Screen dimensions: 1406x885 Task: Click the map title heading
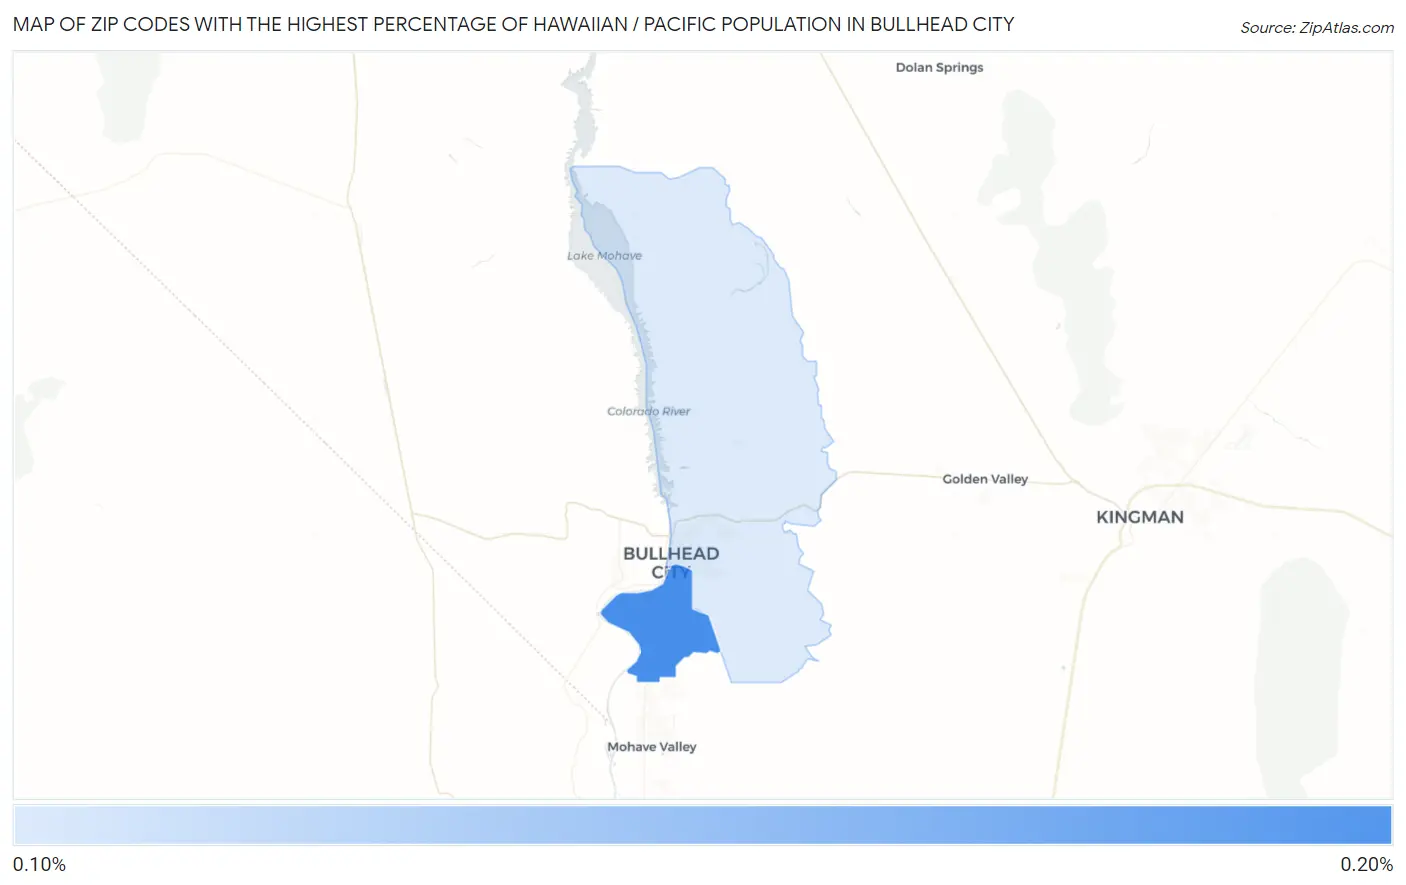513,24
